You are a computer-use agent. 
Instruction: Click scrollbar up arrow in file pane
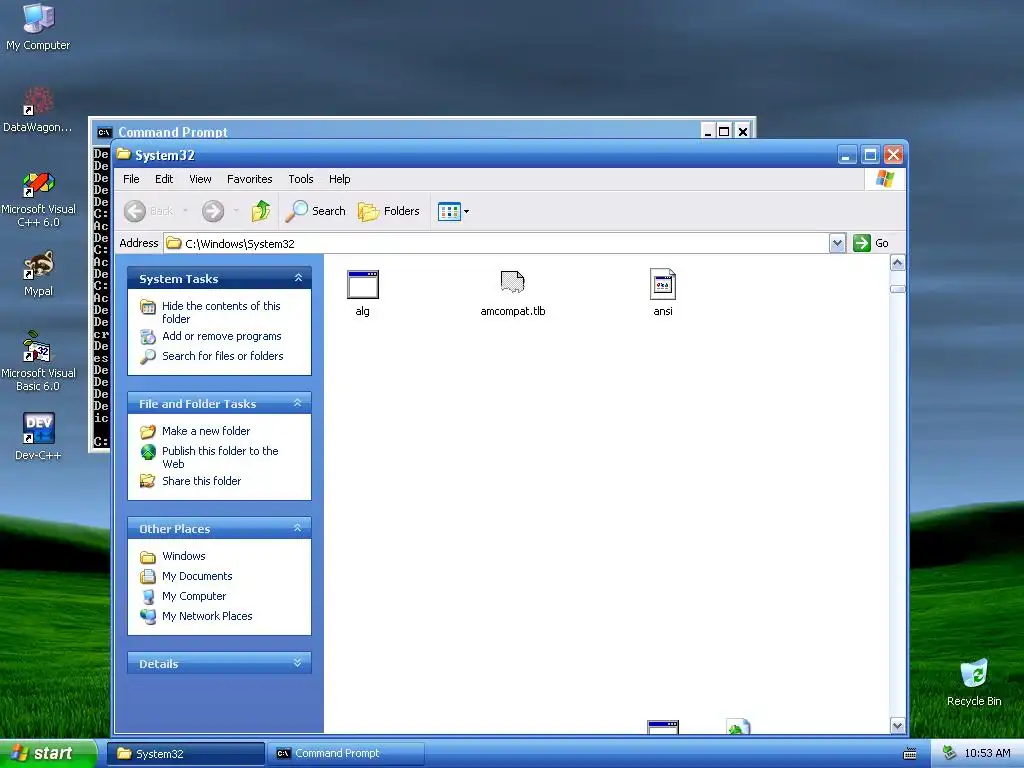pos(898,263)
